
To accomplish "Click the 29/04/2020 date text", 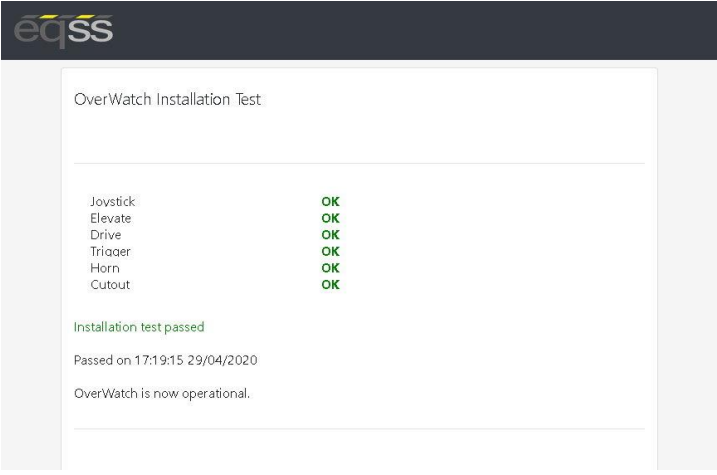I will pyautogui.click(x=222, y=360).
